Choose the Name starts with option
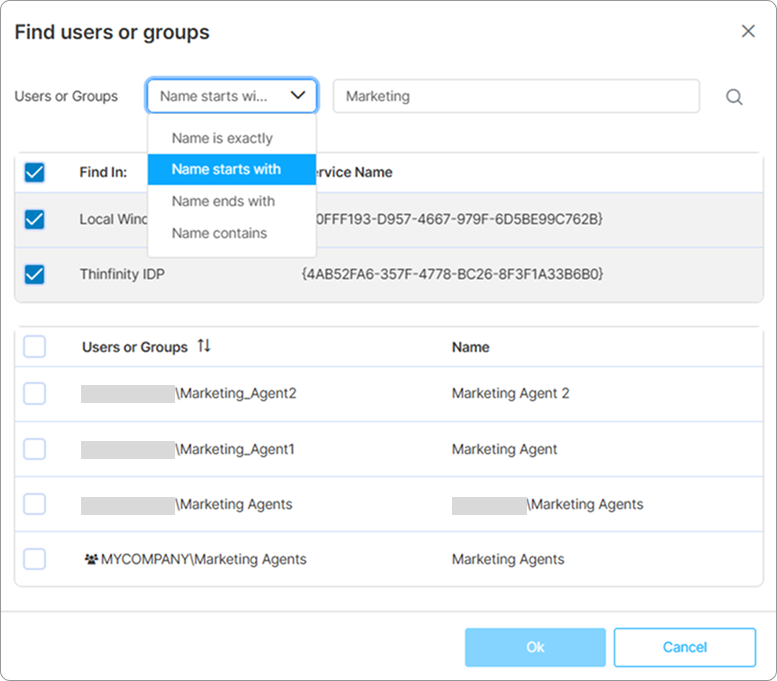The height and width of the screenshot is (681, 777). pos(231,170)
